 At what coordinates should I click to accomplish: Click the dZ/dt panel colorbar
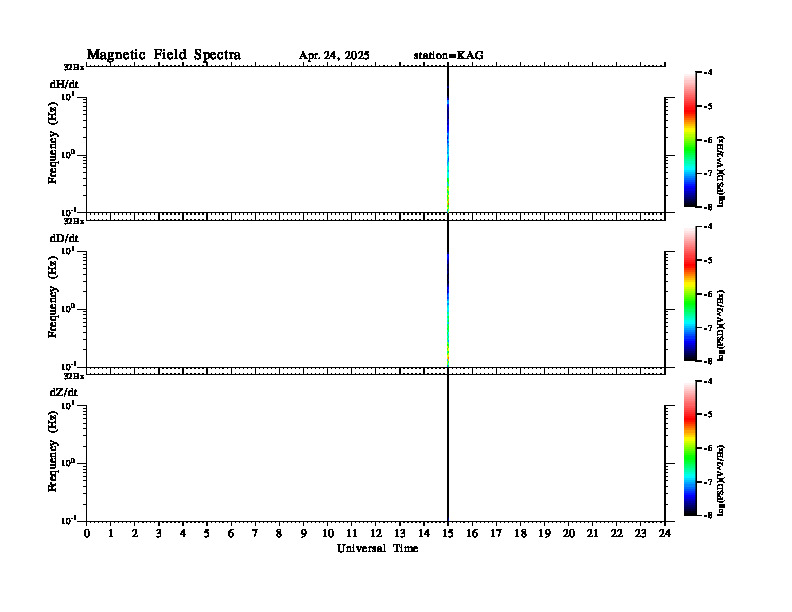(x=690, y=448)
